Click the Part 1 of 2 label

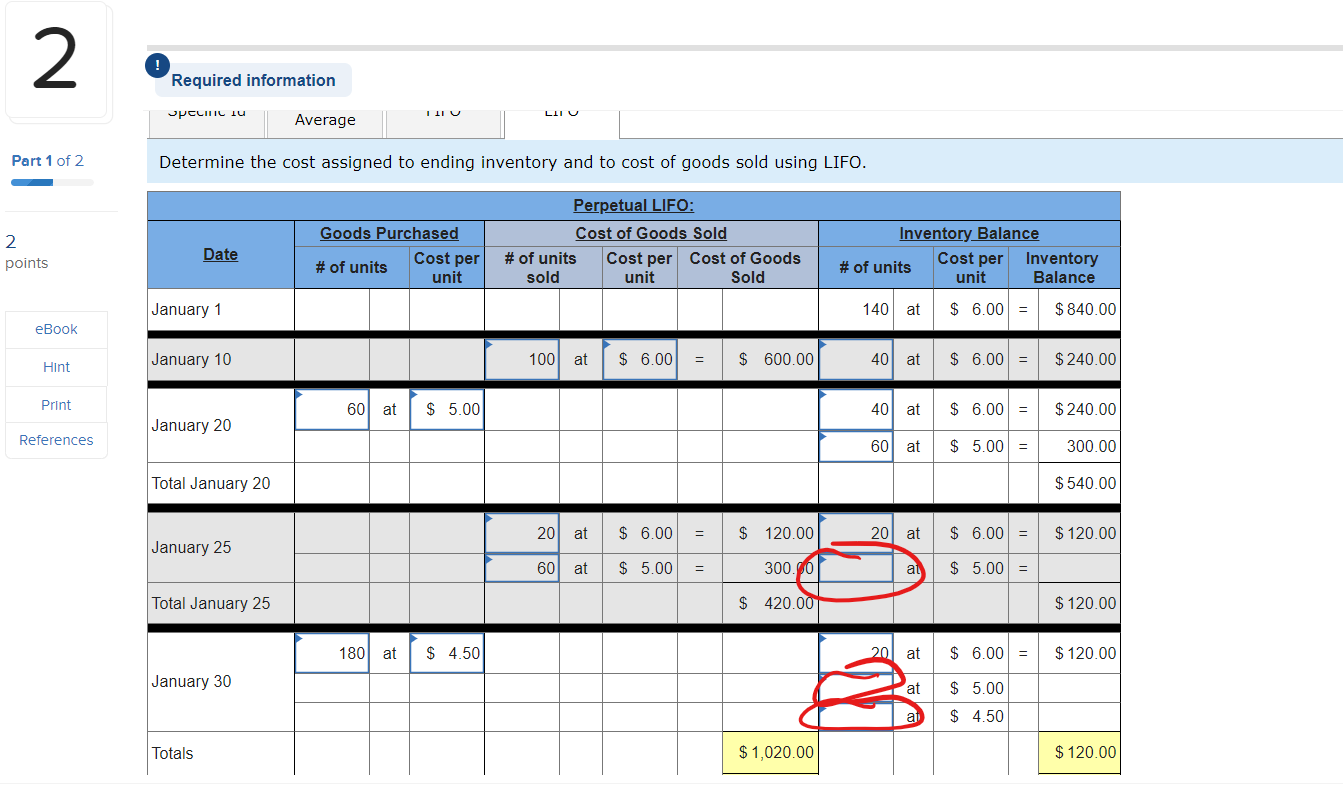click(47, 160)
